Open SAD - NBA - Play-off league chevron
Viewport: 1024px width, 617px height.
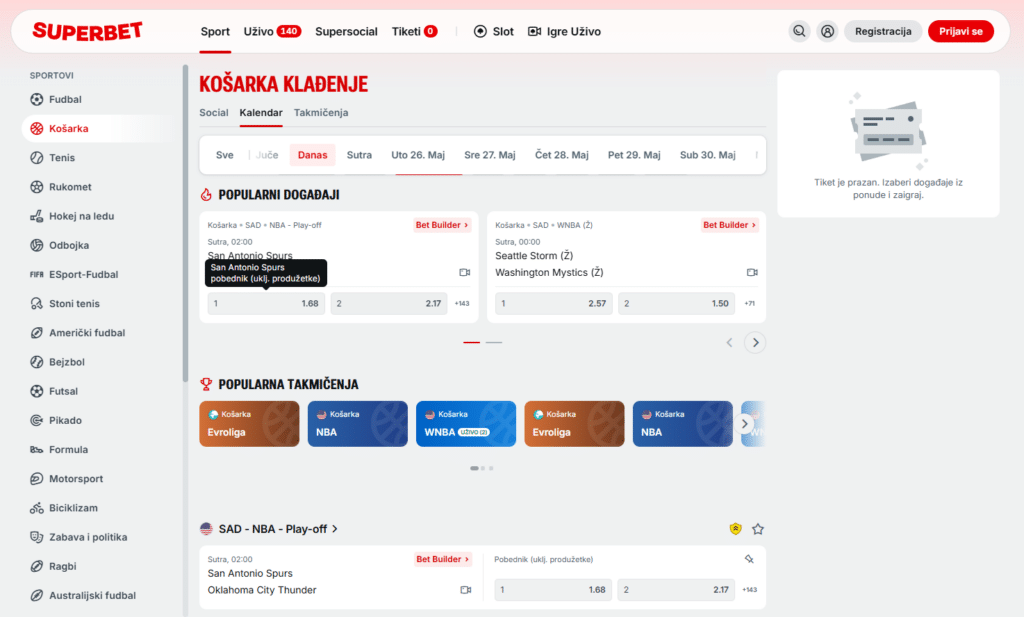334,529
